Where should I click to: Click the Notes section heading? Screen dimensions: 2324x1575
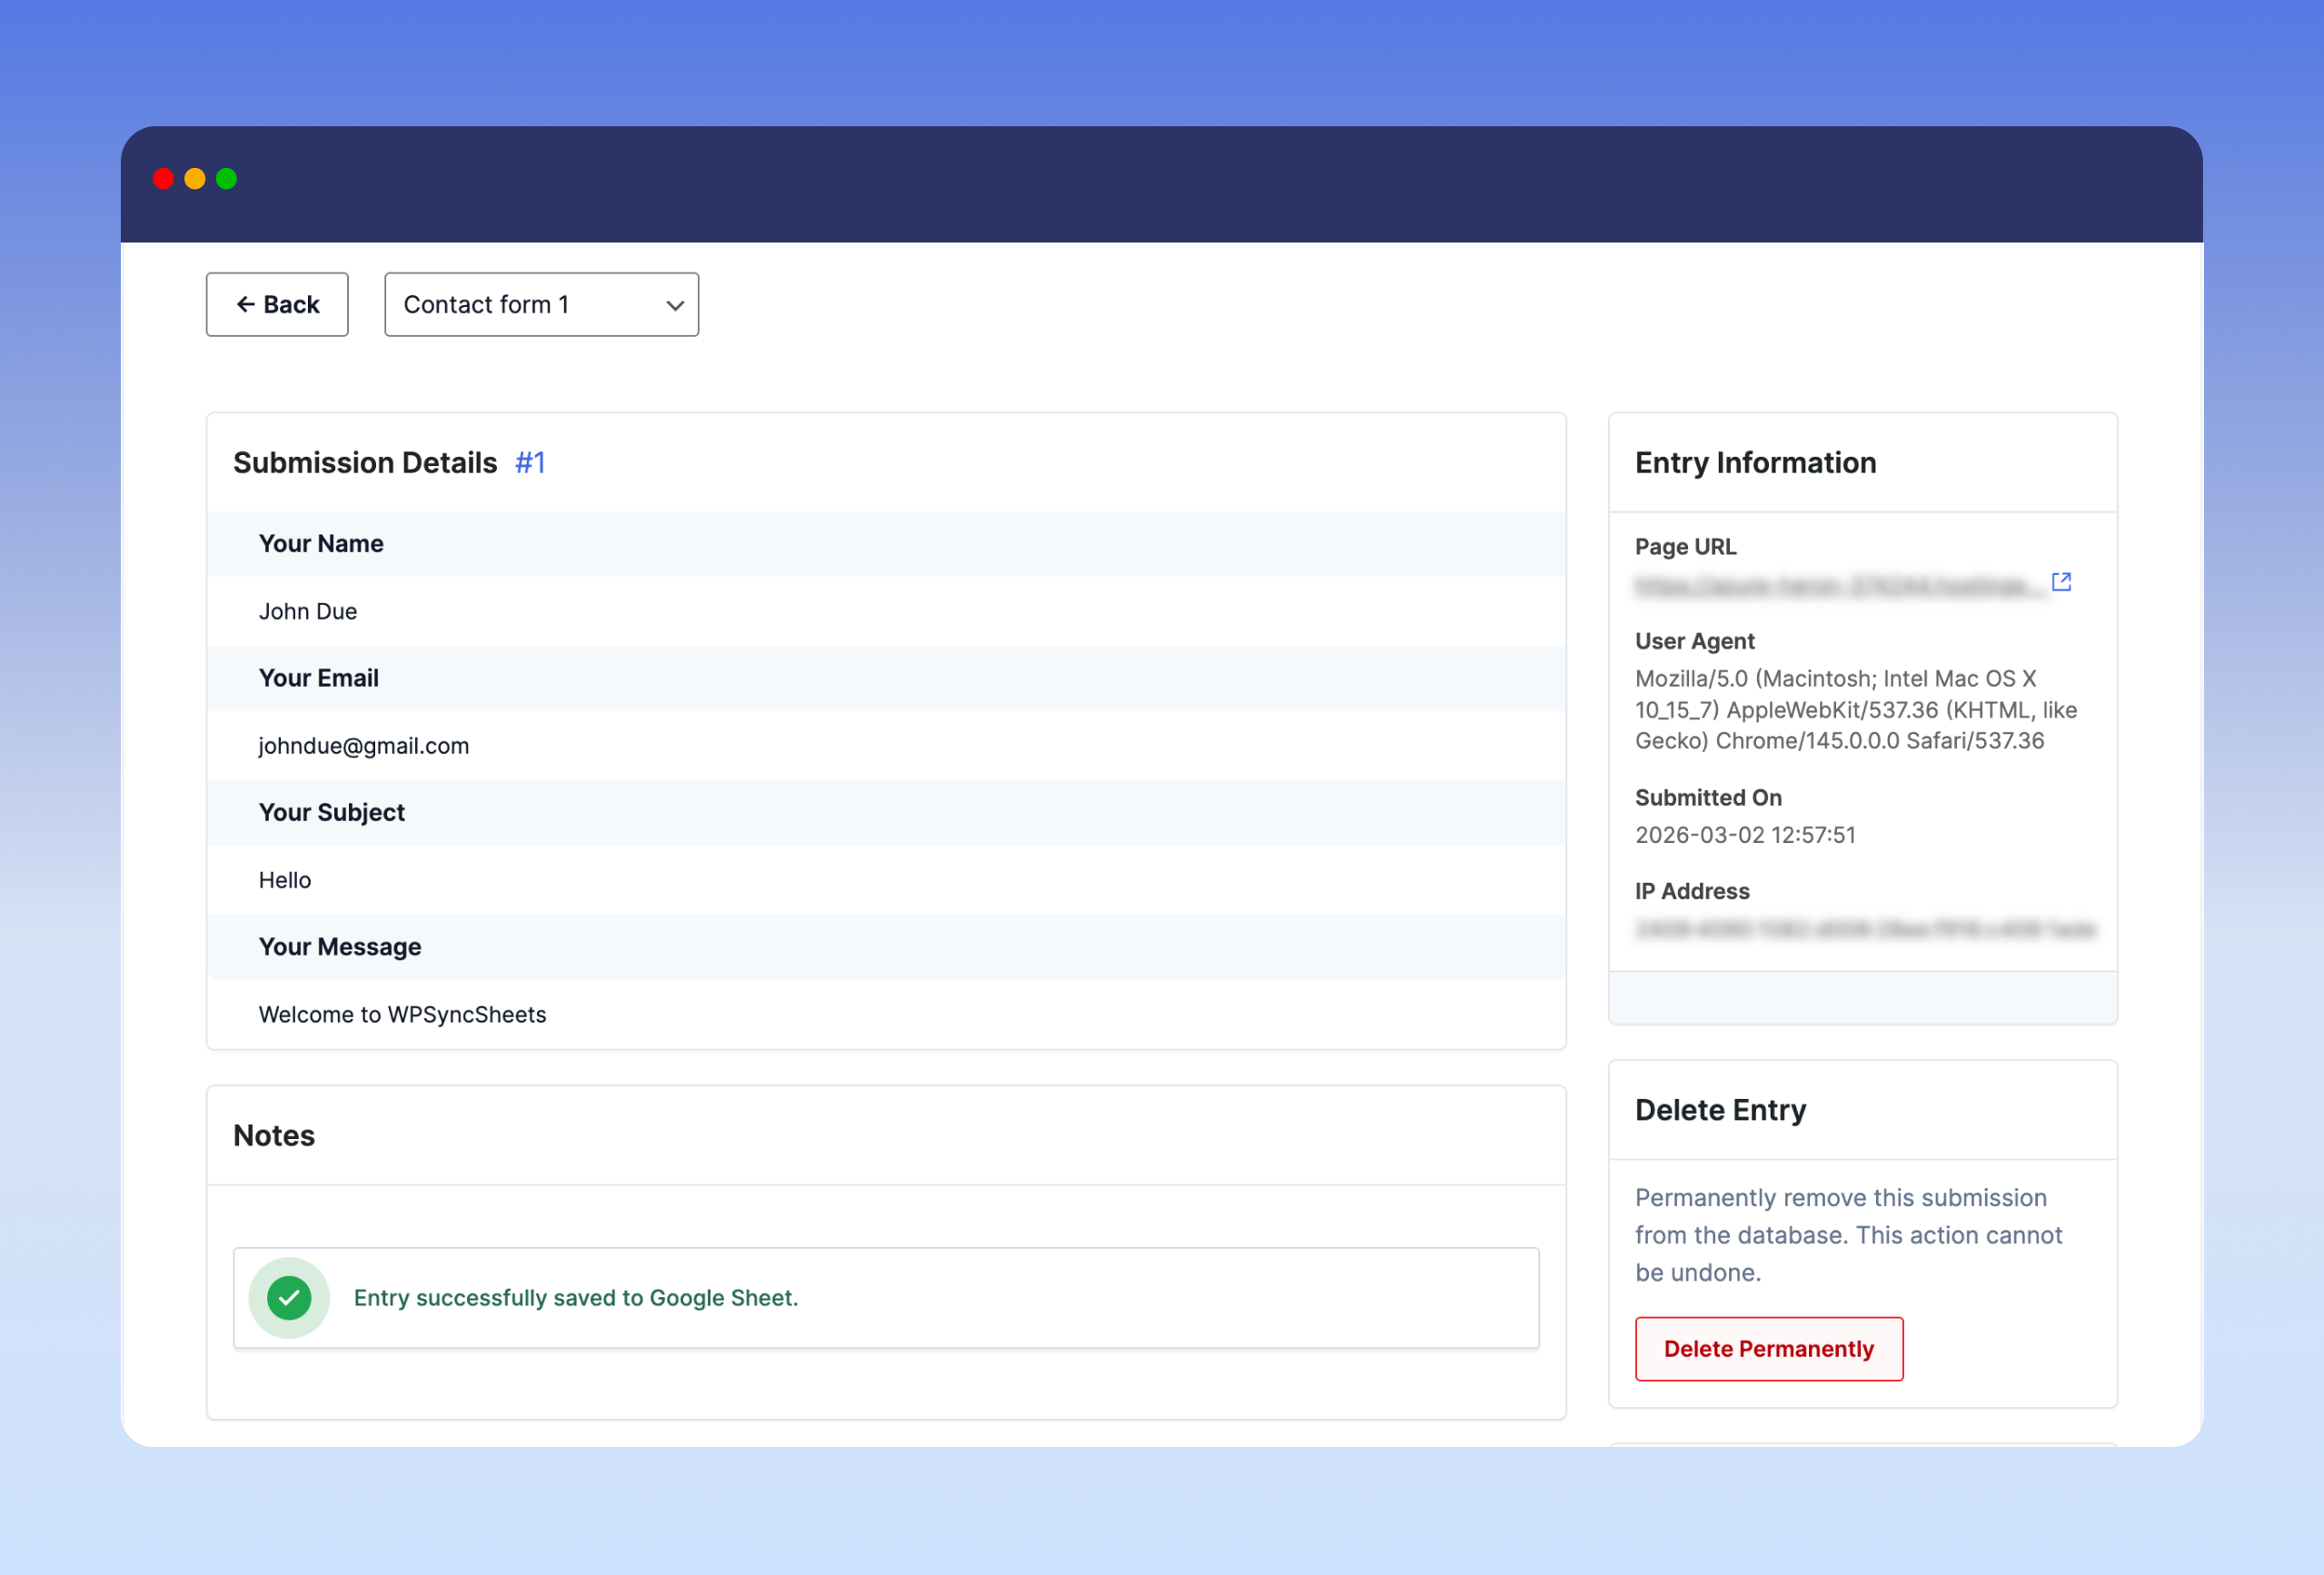point(274,1135)
